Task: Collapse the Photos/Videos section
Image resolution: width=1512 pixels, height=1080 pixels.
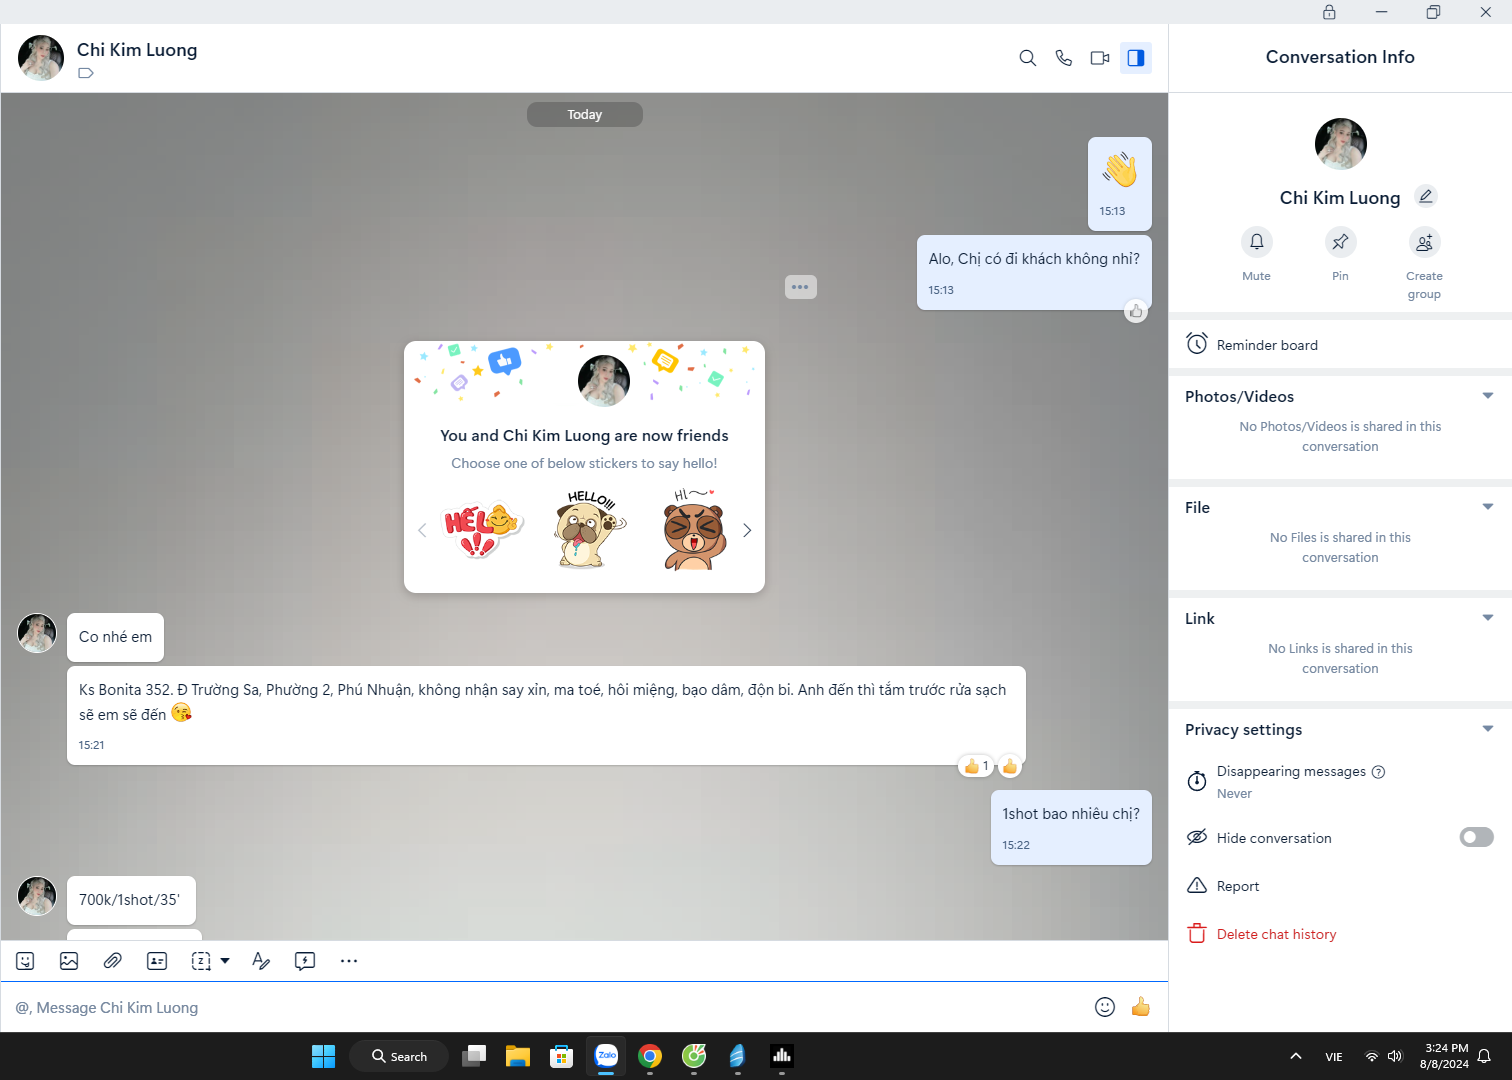Action: pyautogui.click(x=1487, y=396)
